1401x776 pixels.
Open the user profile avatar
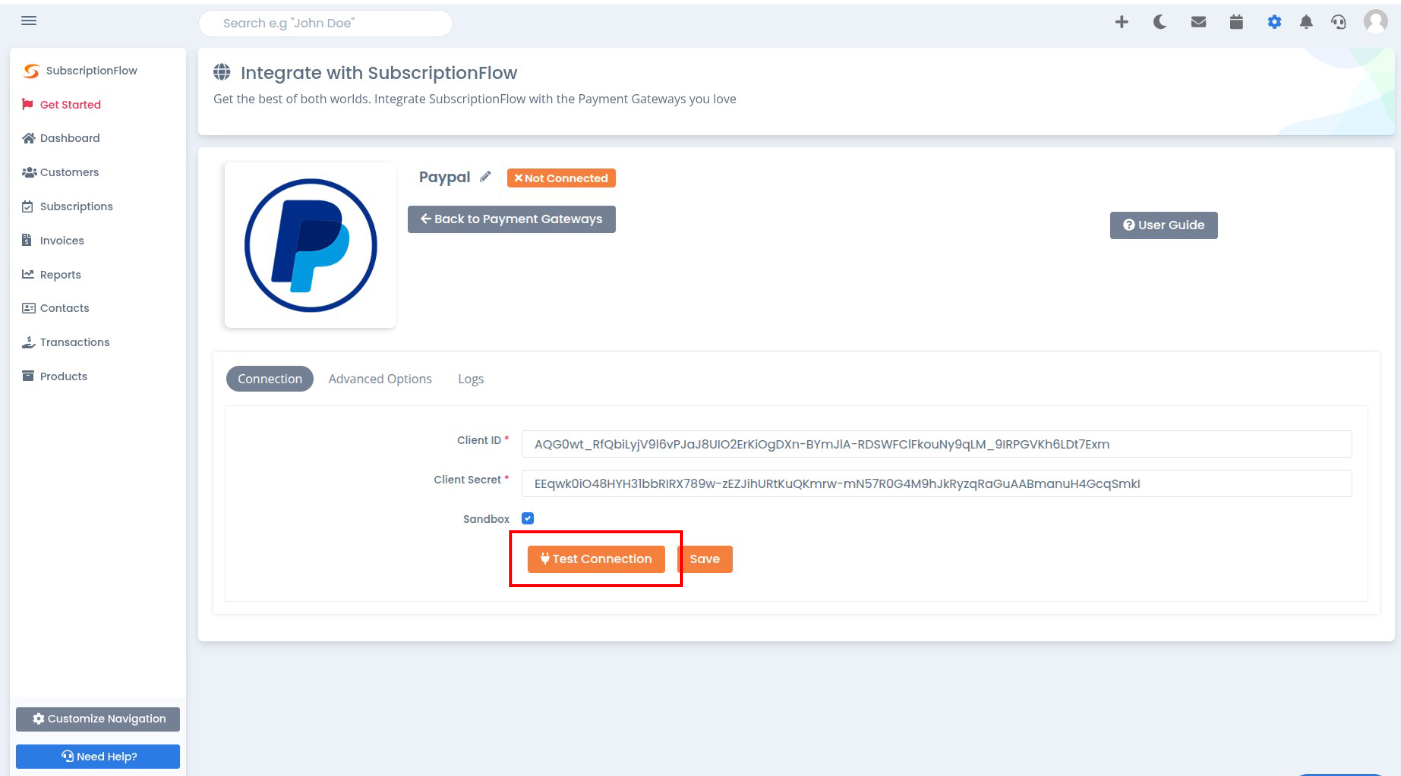[1376, 21]
